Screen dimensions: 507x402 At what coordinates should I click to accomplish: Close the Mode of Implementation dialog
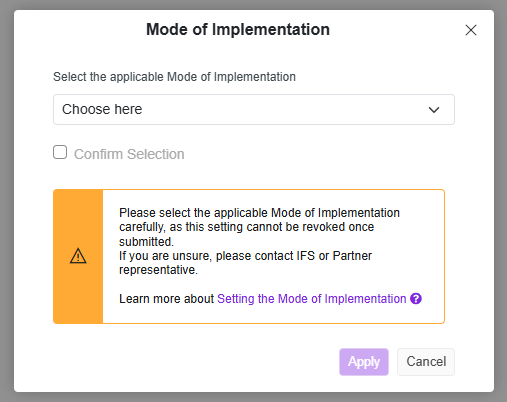click(x=471, y=30)
